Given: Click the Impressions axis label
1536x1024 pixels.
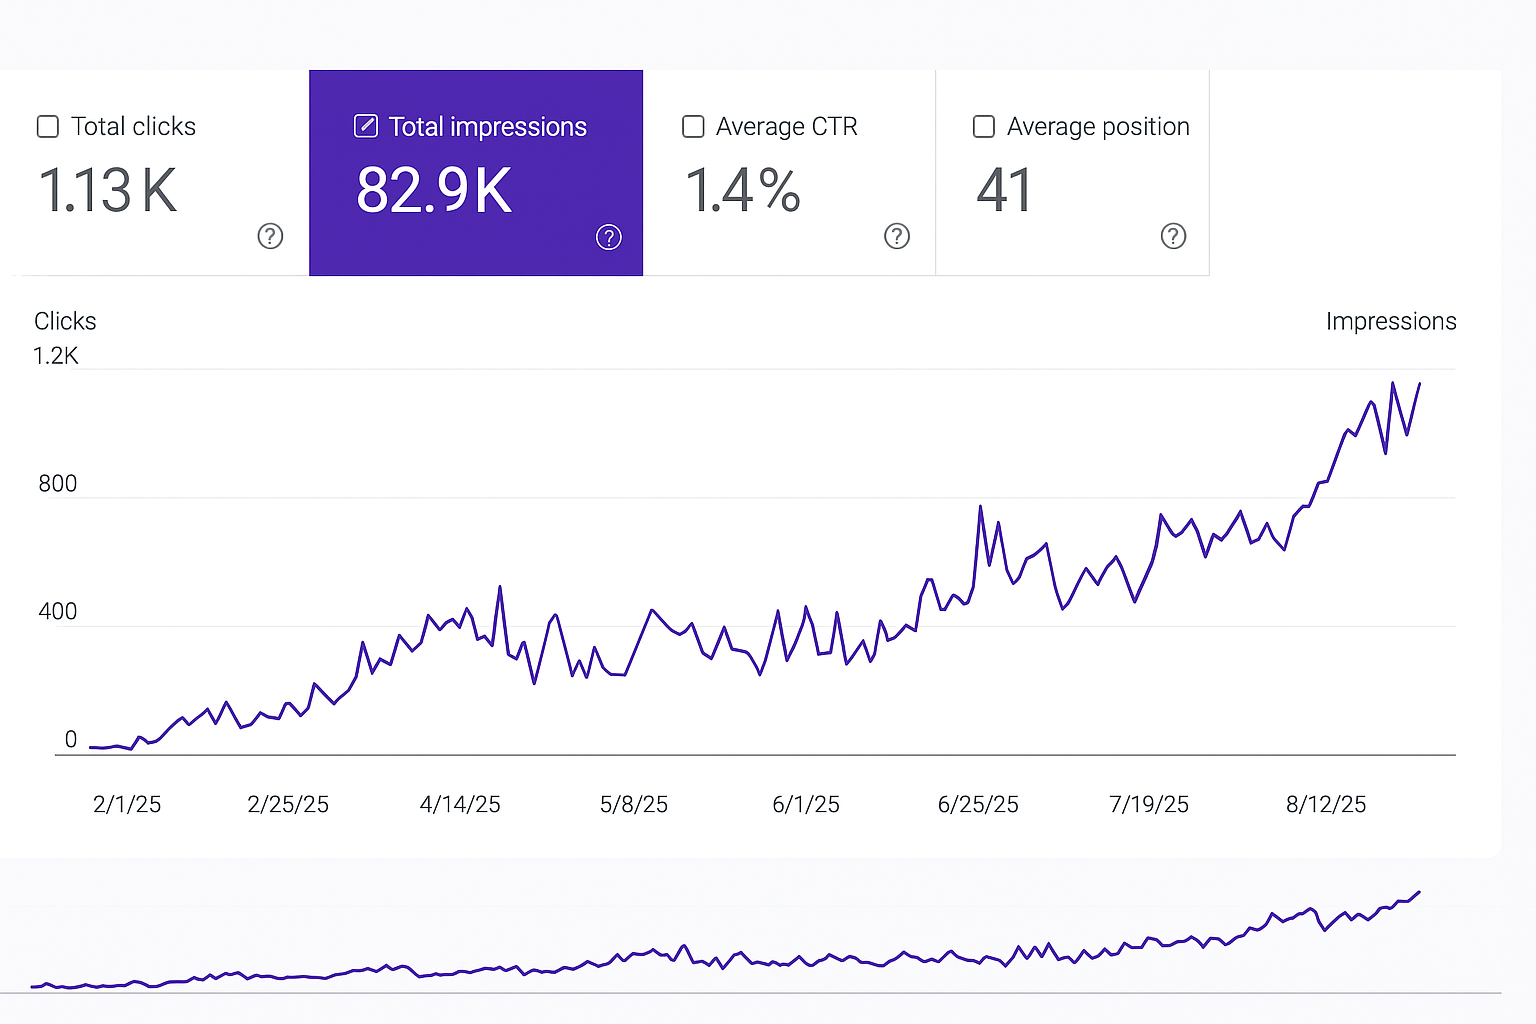Looking at the screenshot, I should pos(1391,321).
